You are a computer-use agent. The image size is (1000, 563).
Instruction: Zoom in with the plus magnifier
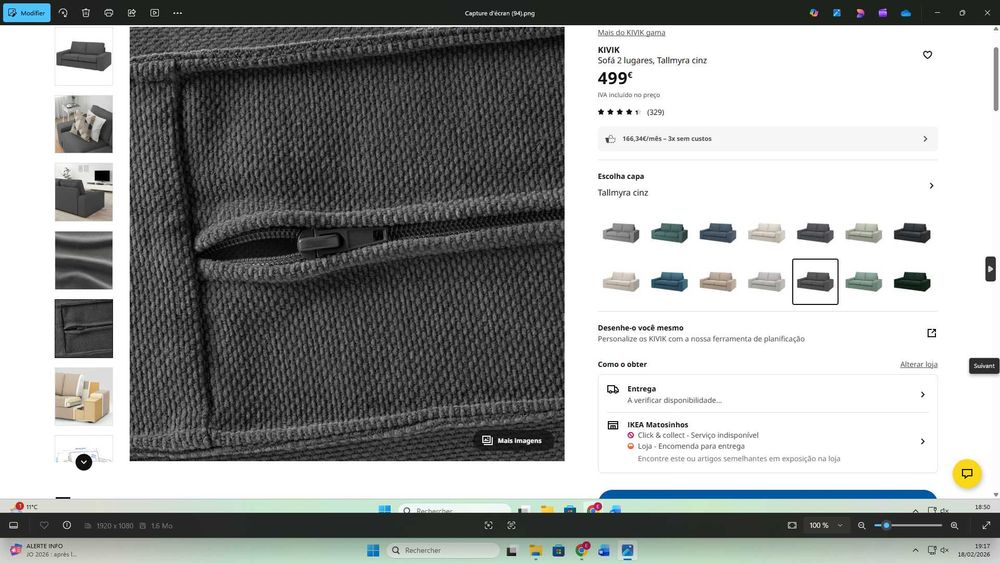pos(954,525)
